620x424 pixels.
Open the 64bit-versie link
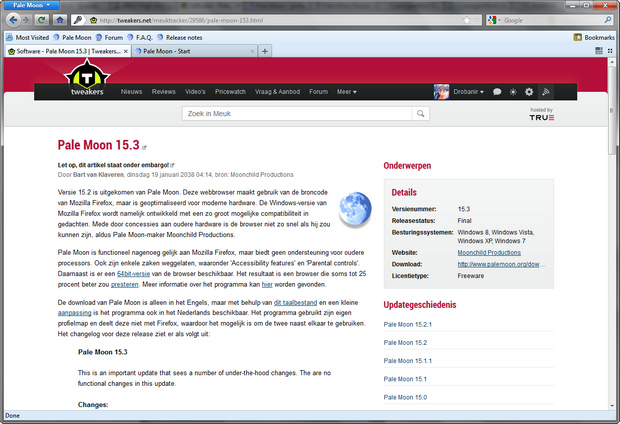click(133, 274)
